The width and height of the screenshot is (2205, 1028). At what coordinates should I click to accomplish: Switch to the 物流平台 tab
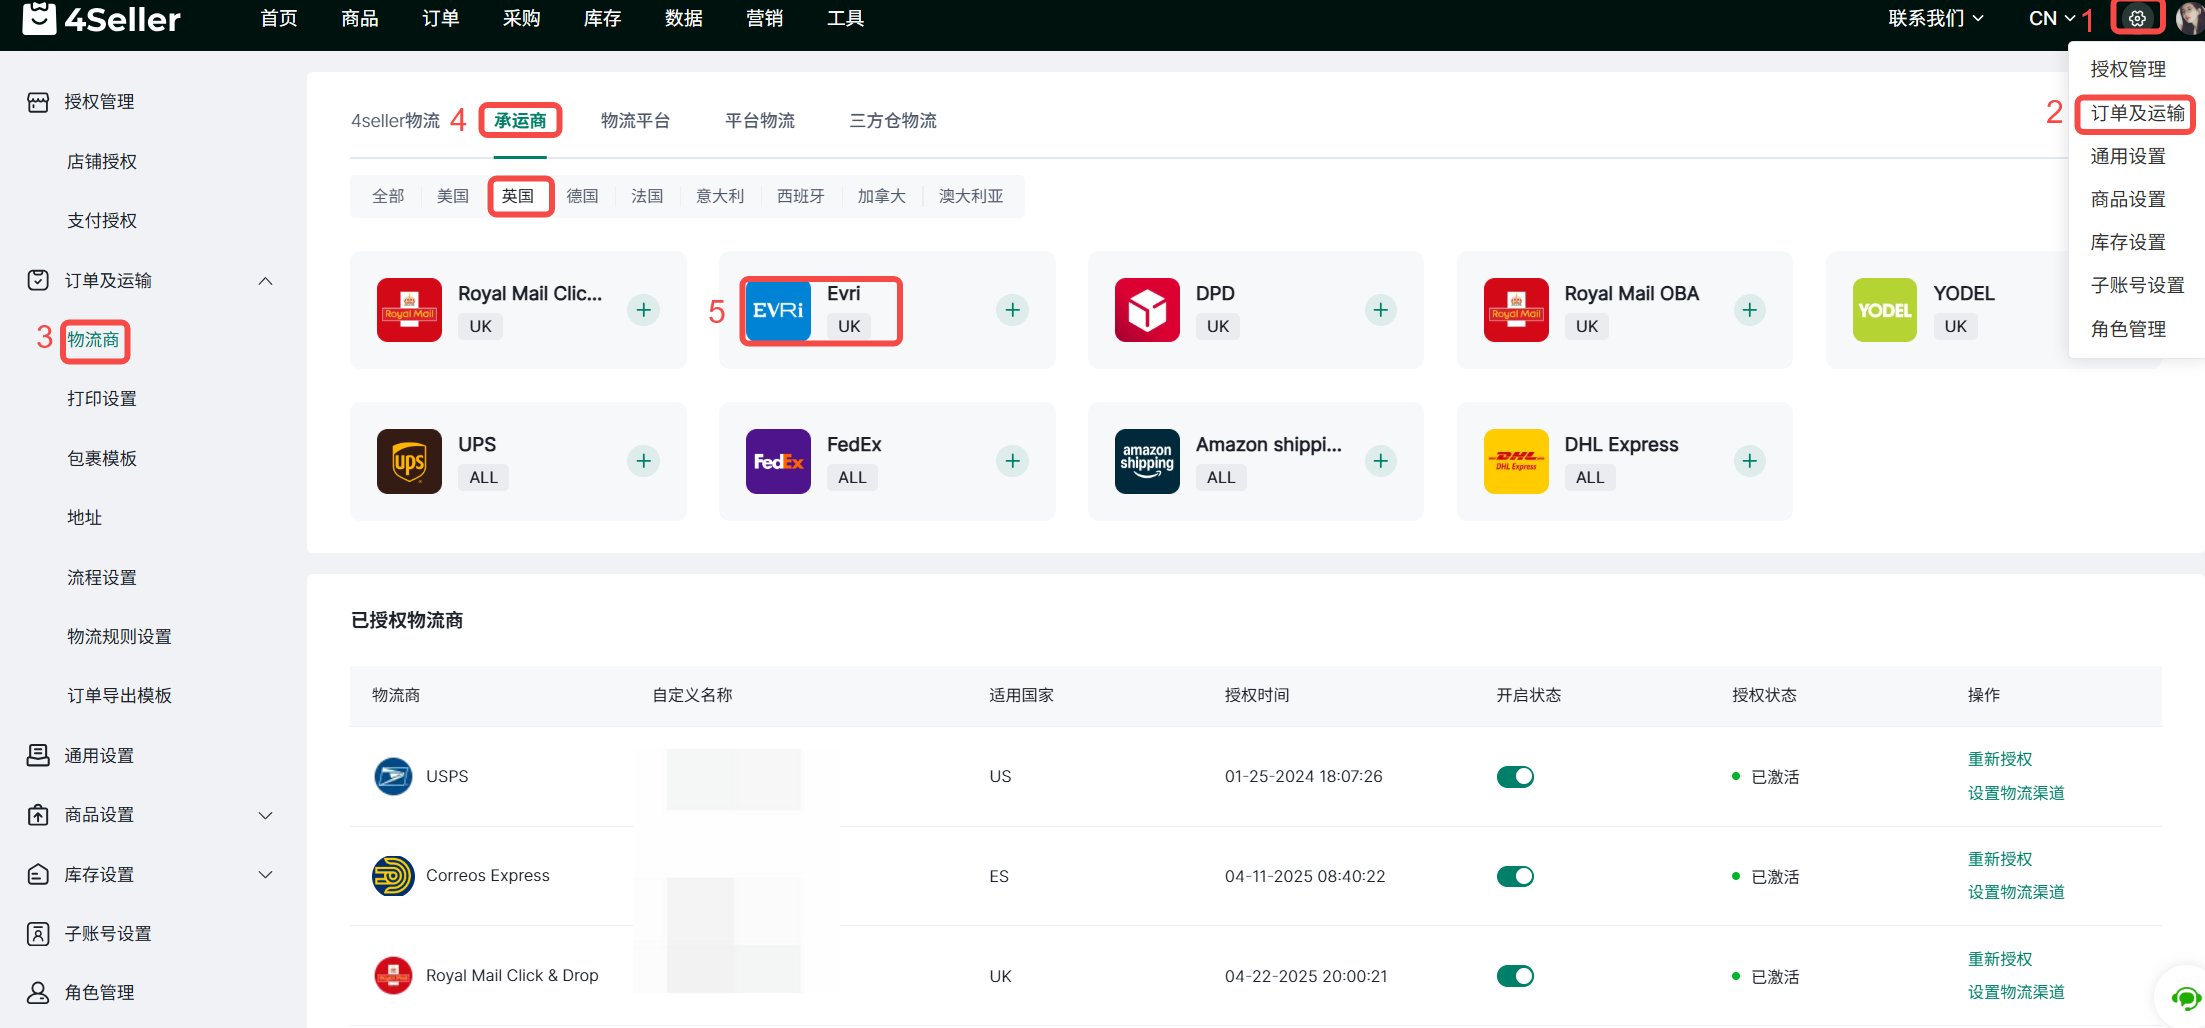(x=635, y=121)
